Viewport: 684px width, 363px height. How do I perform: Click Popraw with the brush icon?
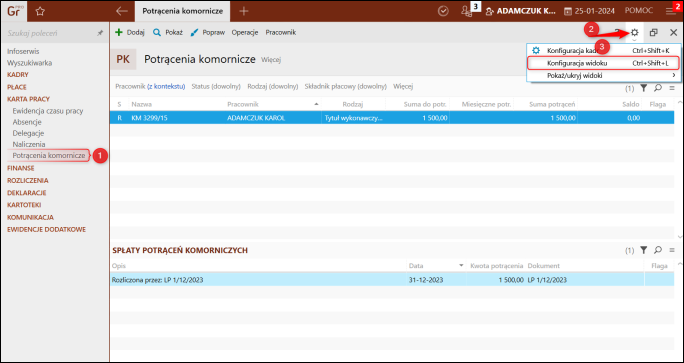tap(208, 32)
